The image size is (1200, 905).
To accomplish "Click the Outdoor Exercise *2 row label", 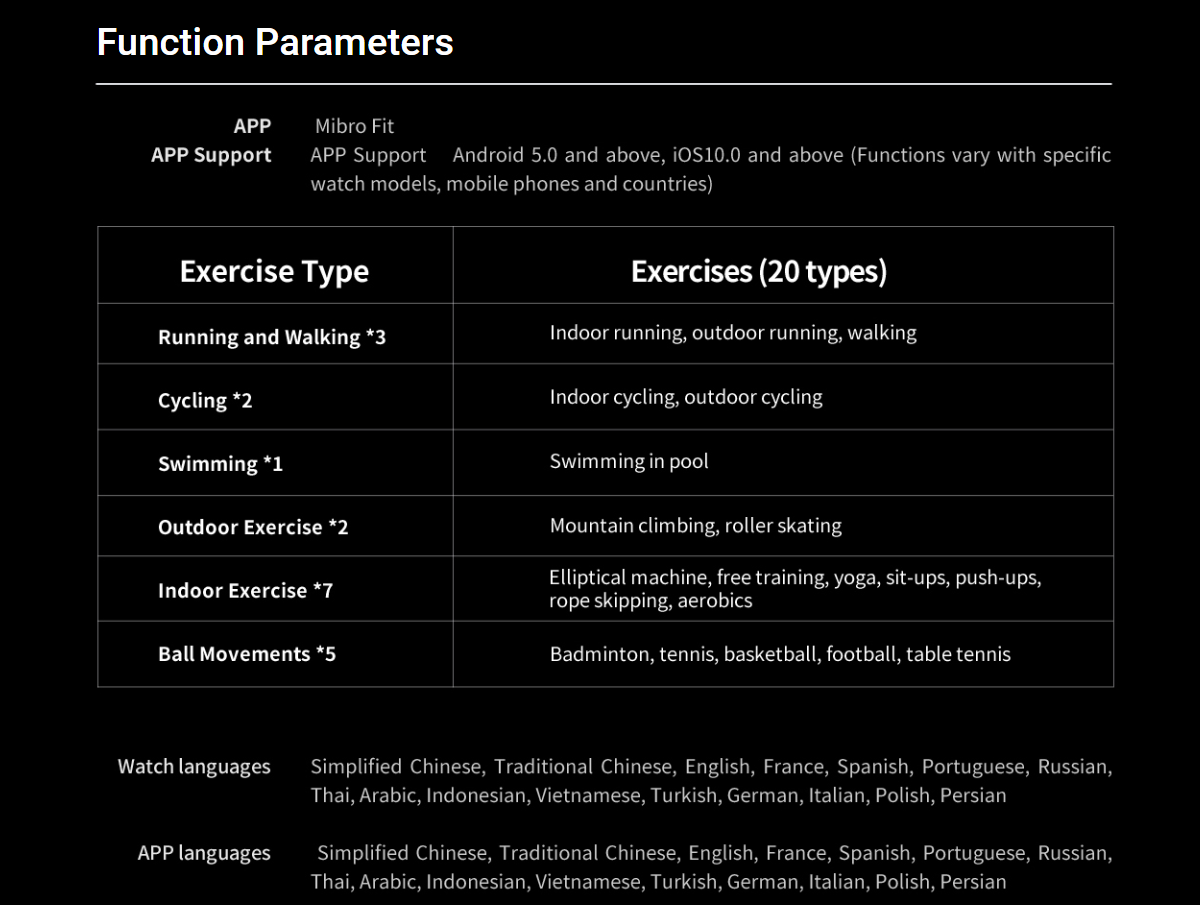I will [253, 527].
